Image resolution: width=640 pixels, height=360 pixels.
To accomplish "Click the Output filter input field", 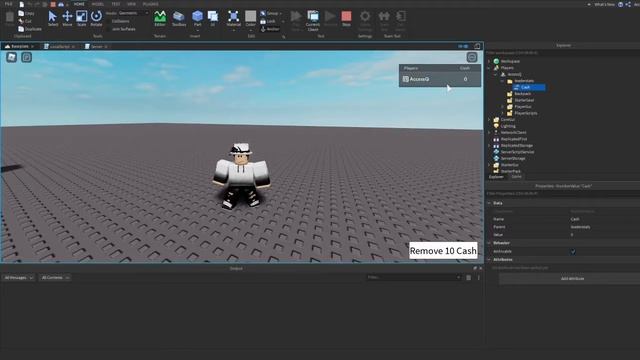I will coord(414,278).
